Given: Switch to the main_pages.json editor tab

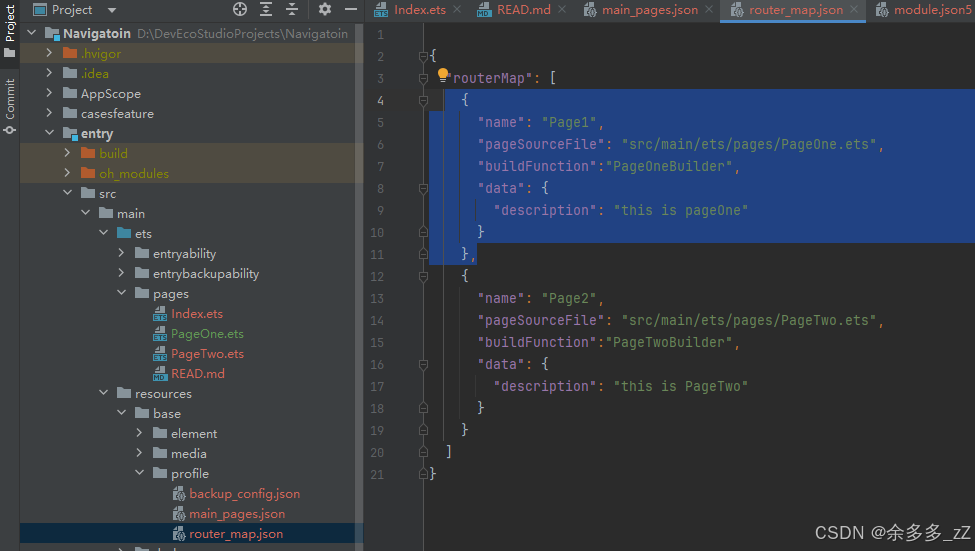Looking at the screenshot, I should 649,10.
